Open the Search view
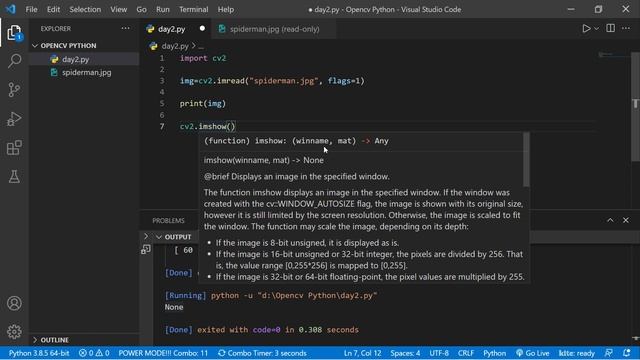The height and width of the screenshot is (360, 640). pyautogui.click(x=14, y=61)
